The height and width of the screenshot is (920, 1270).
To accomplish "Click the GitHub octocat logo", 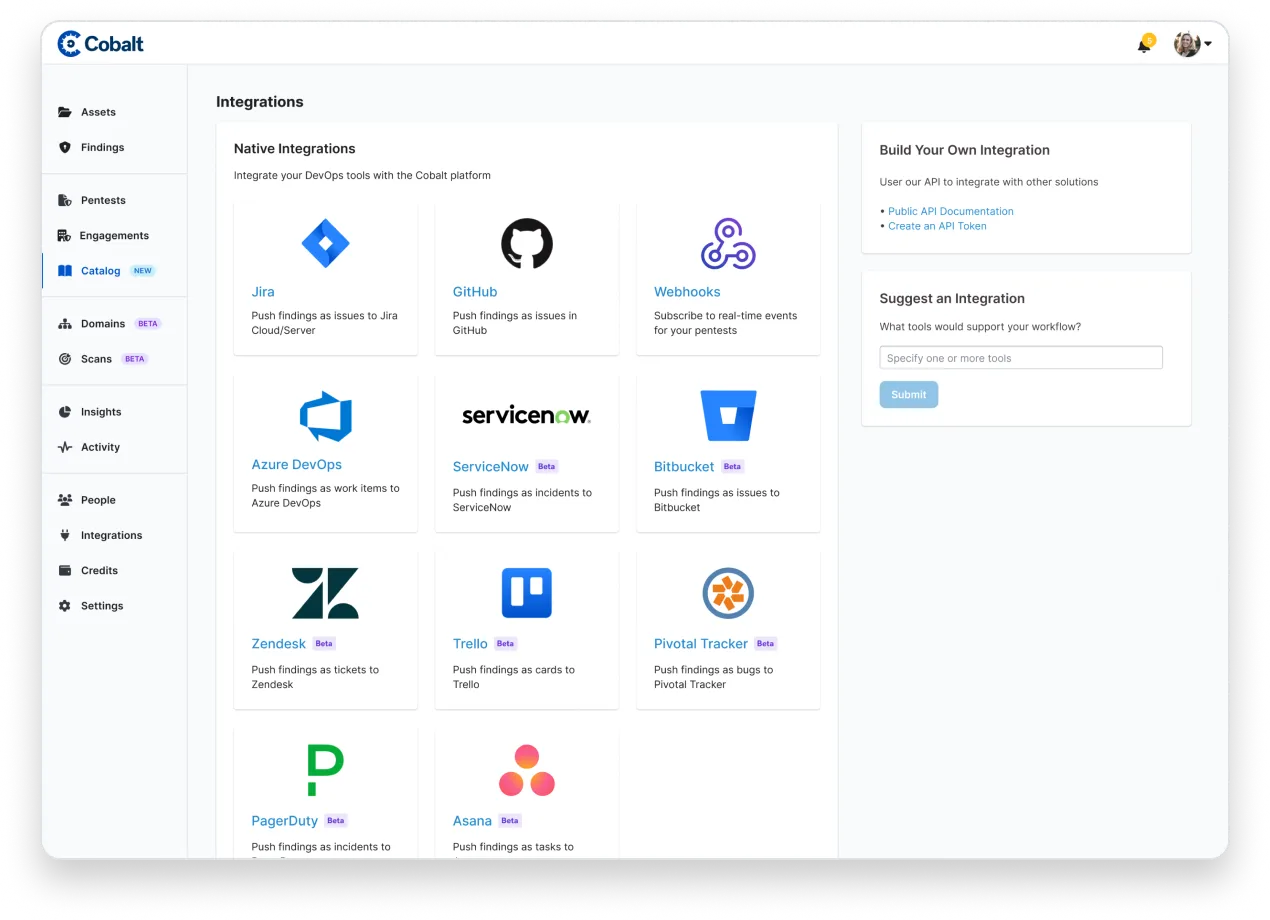I will 527,243.
